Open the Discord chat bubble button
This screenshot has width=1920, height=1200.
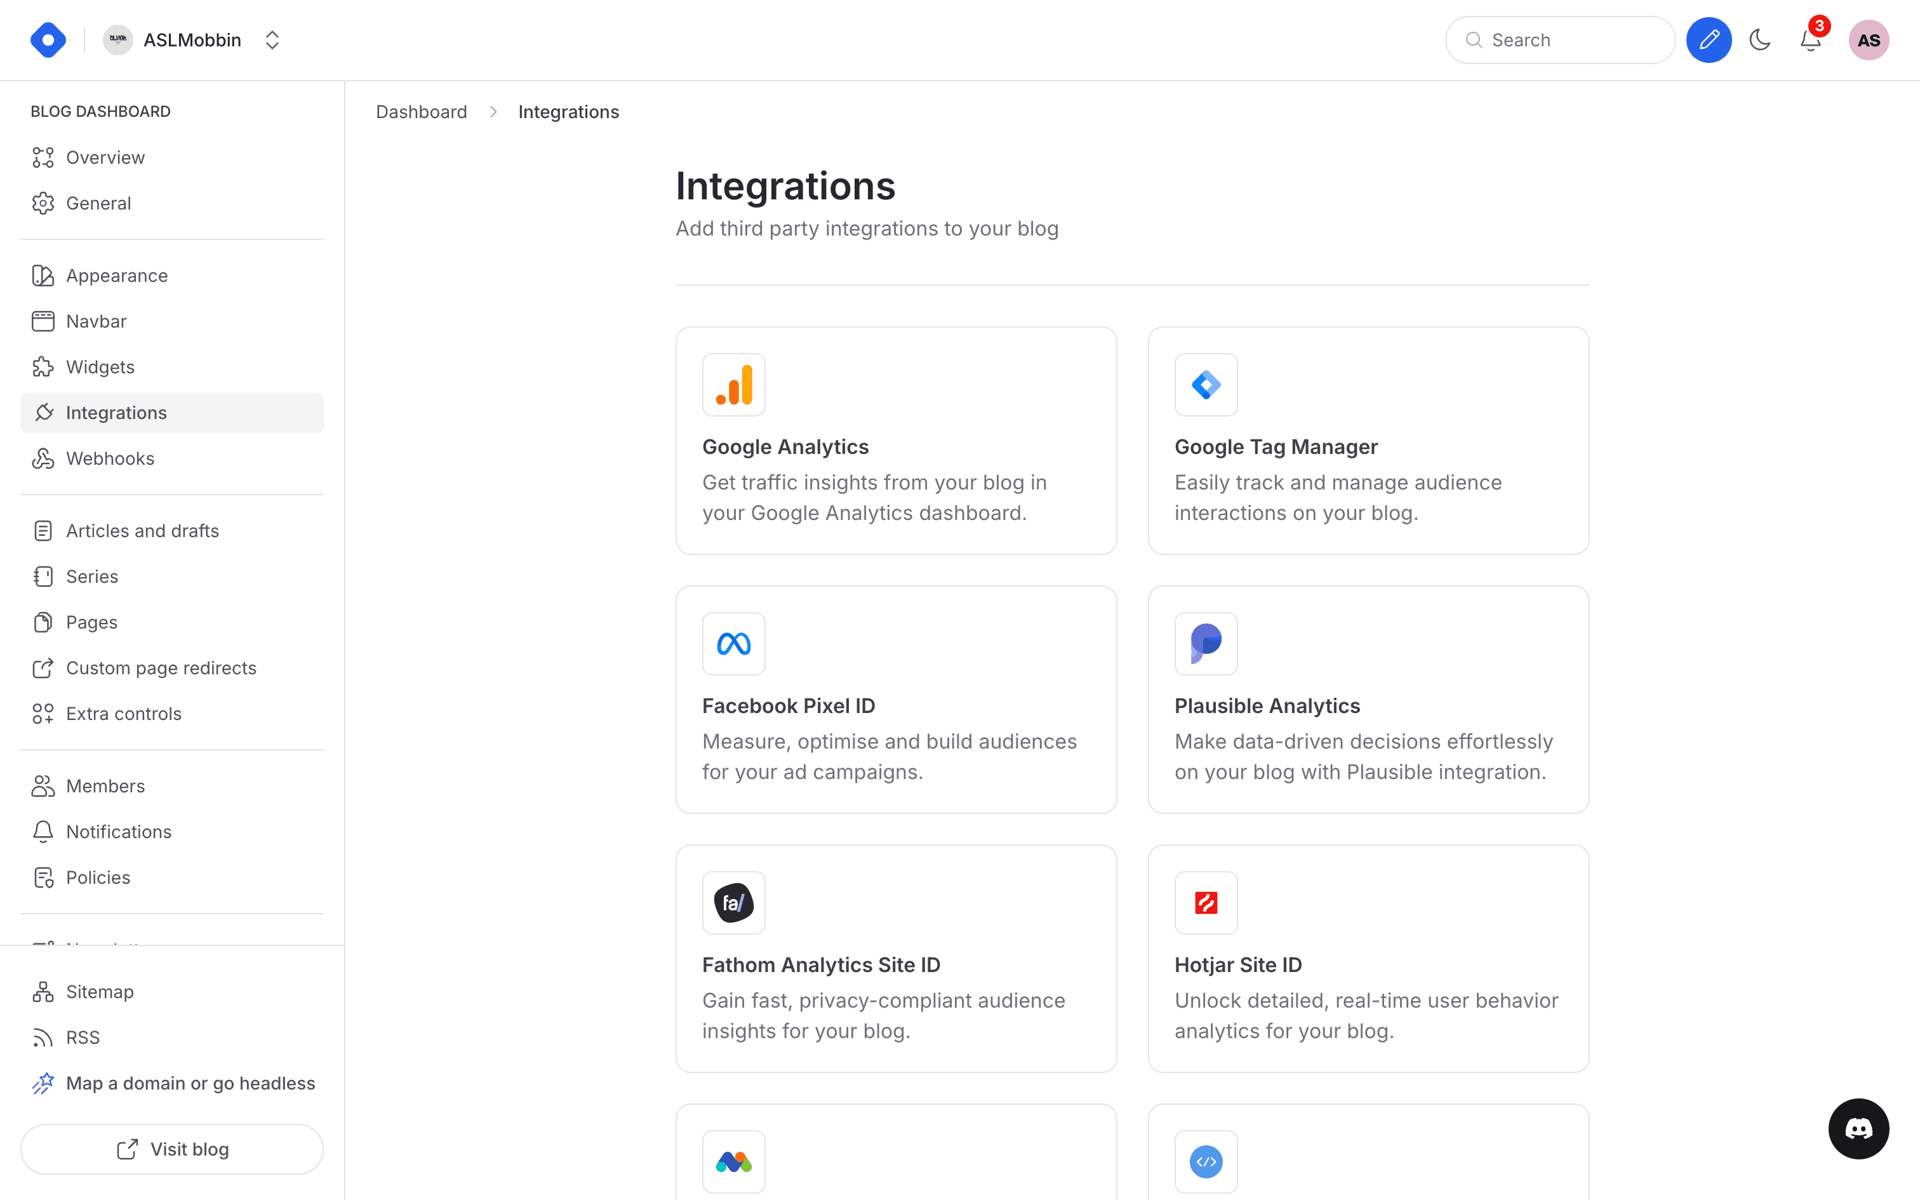(1858, 1129)
